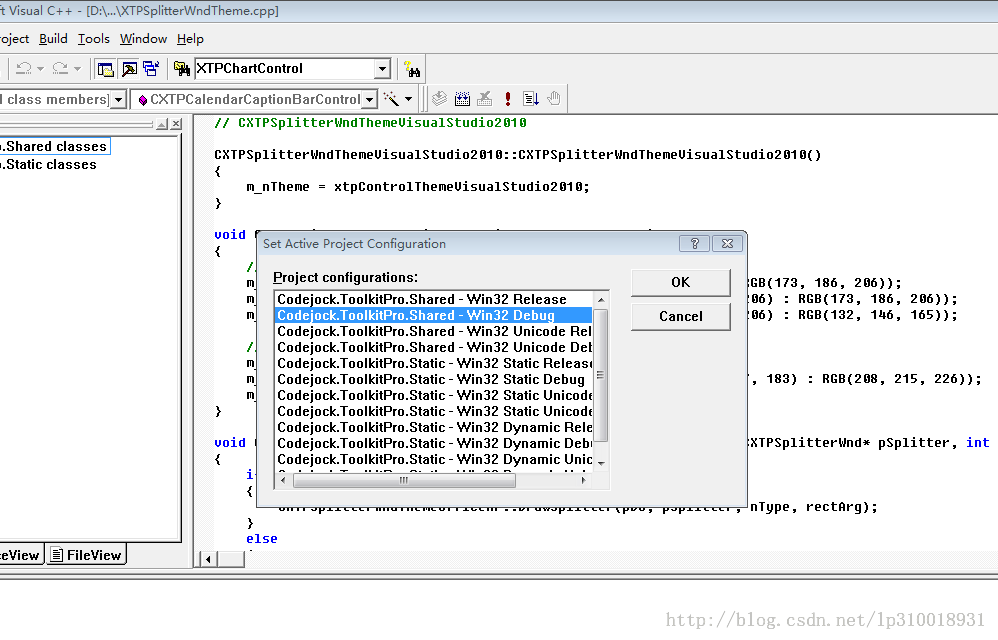Viewport: 998px width, 640px height.
Task: Click OK in the configuration dialog
Action: click(x=680, y=282)
